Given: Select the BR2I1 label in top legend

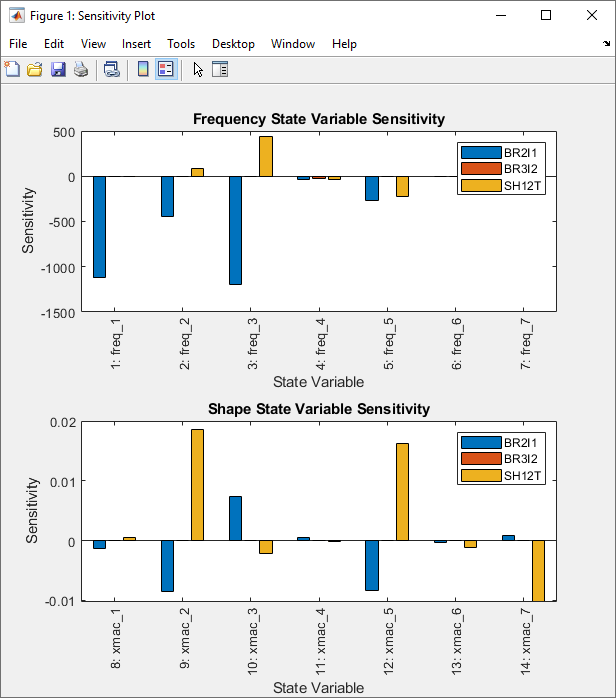Looking at the screenshot, I should coord(520,153).
